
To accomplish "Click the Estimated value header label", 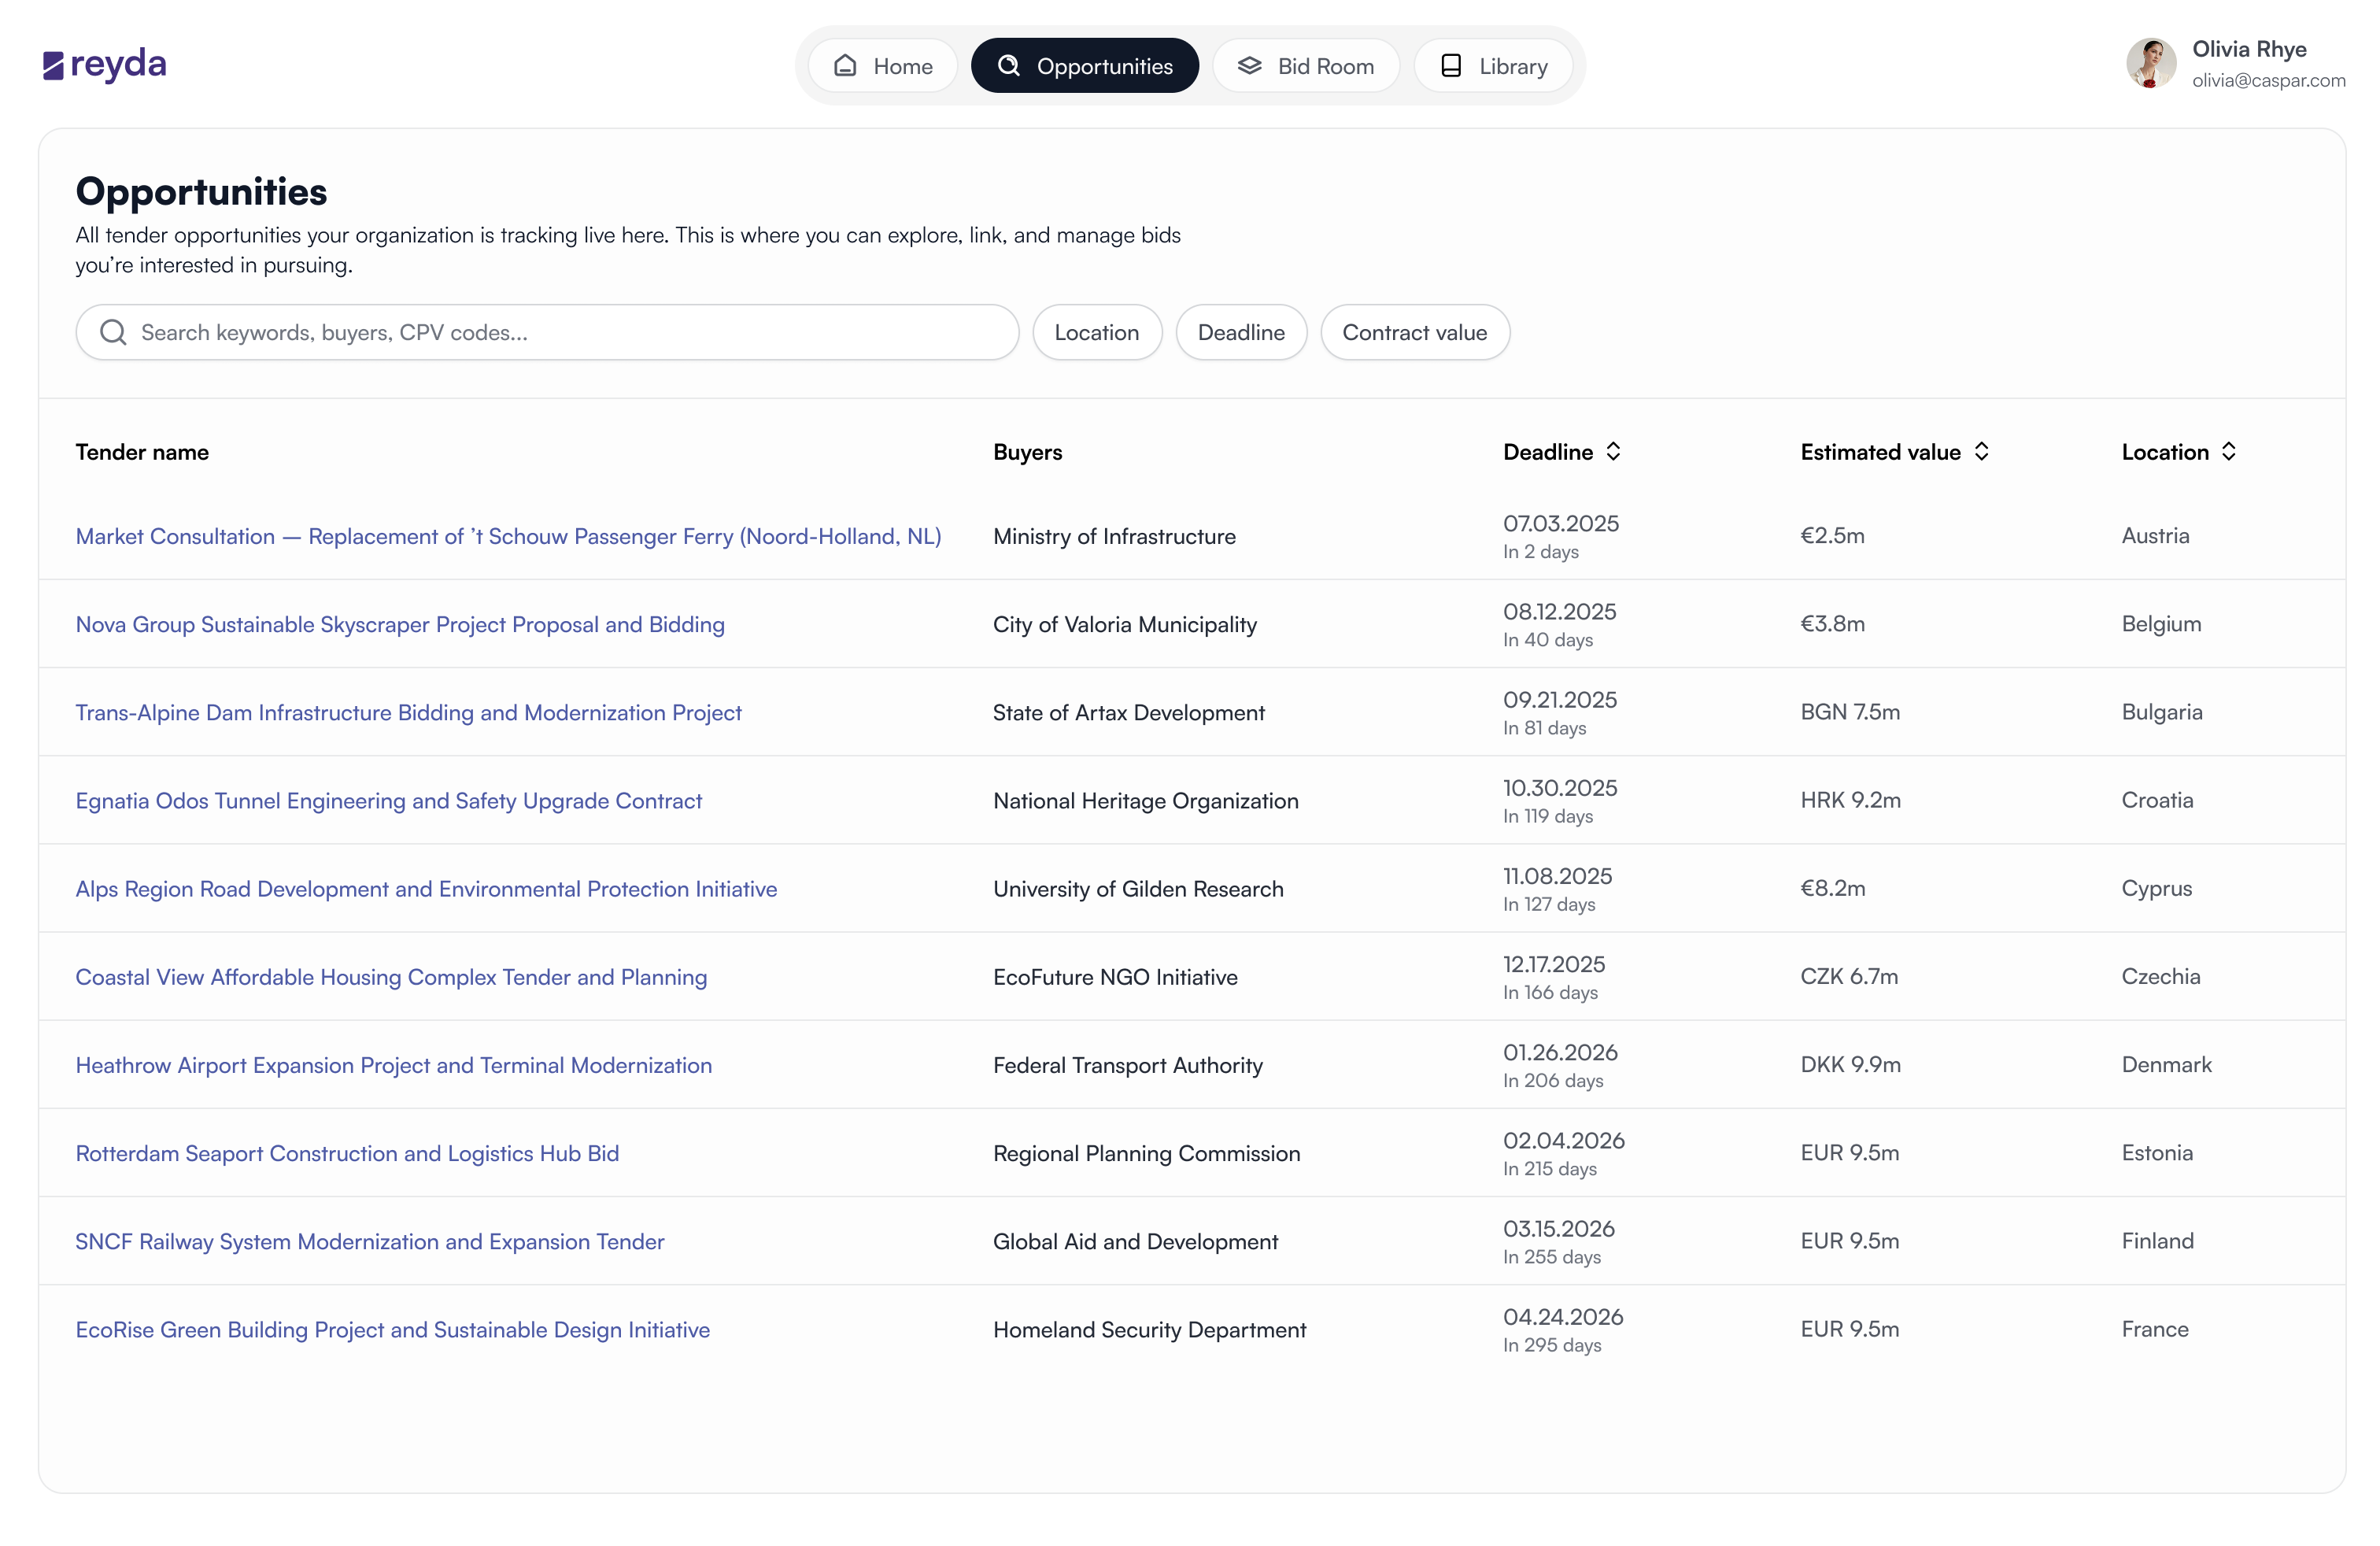I will [x=1880, y=452].
